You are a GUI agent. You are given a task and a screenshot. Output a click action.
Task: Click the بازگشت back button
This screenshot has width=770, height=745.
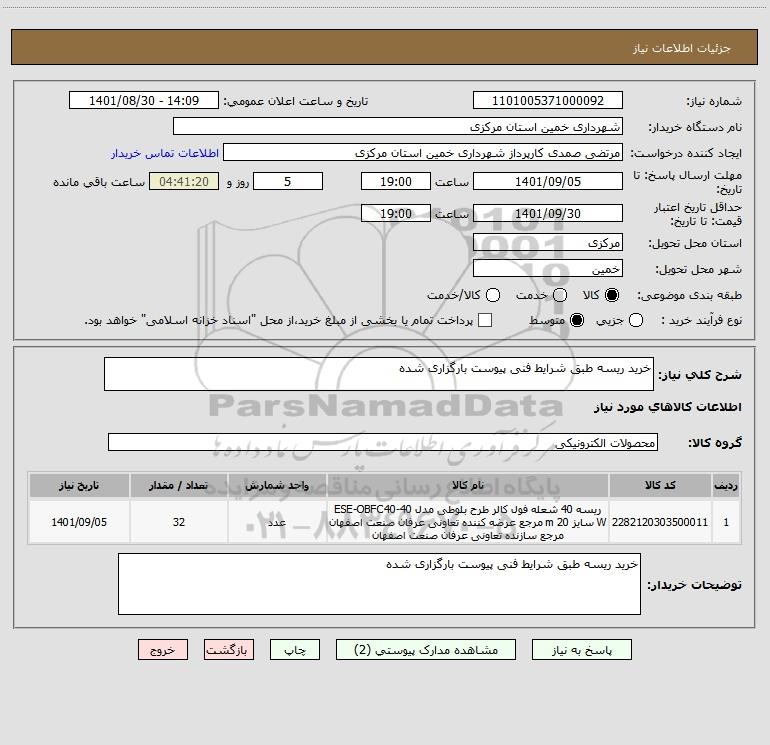(x=229, y=650)
